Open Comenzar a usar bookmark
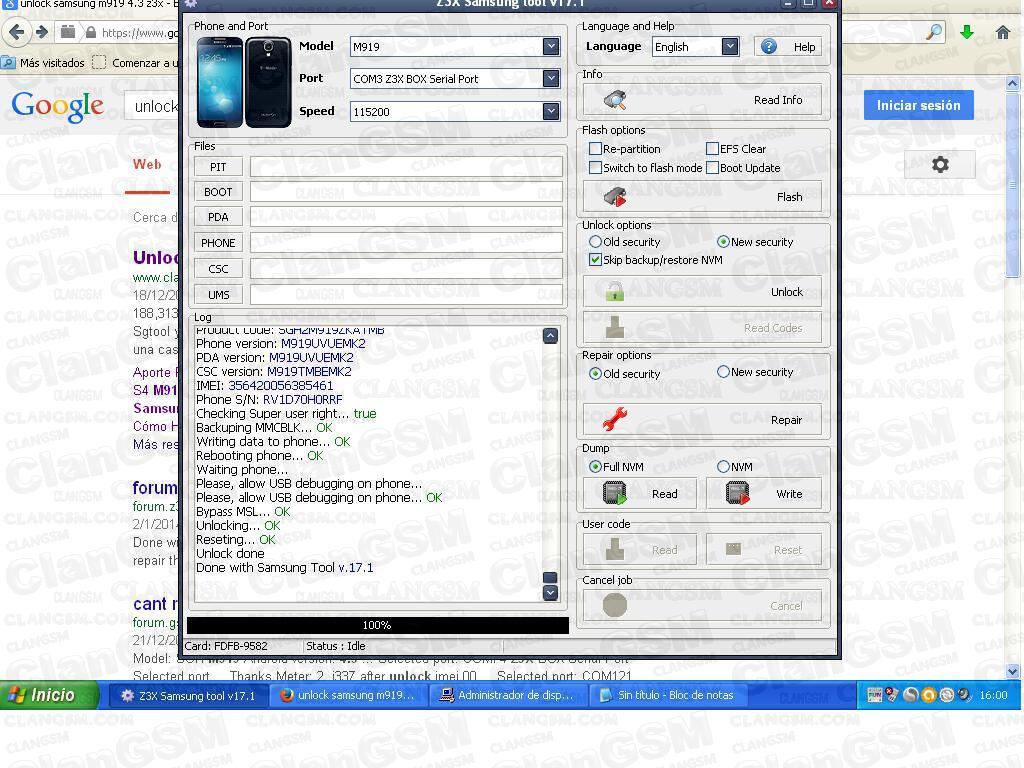The width and height of the screenshot is (1024, 768). pos(137,63)
